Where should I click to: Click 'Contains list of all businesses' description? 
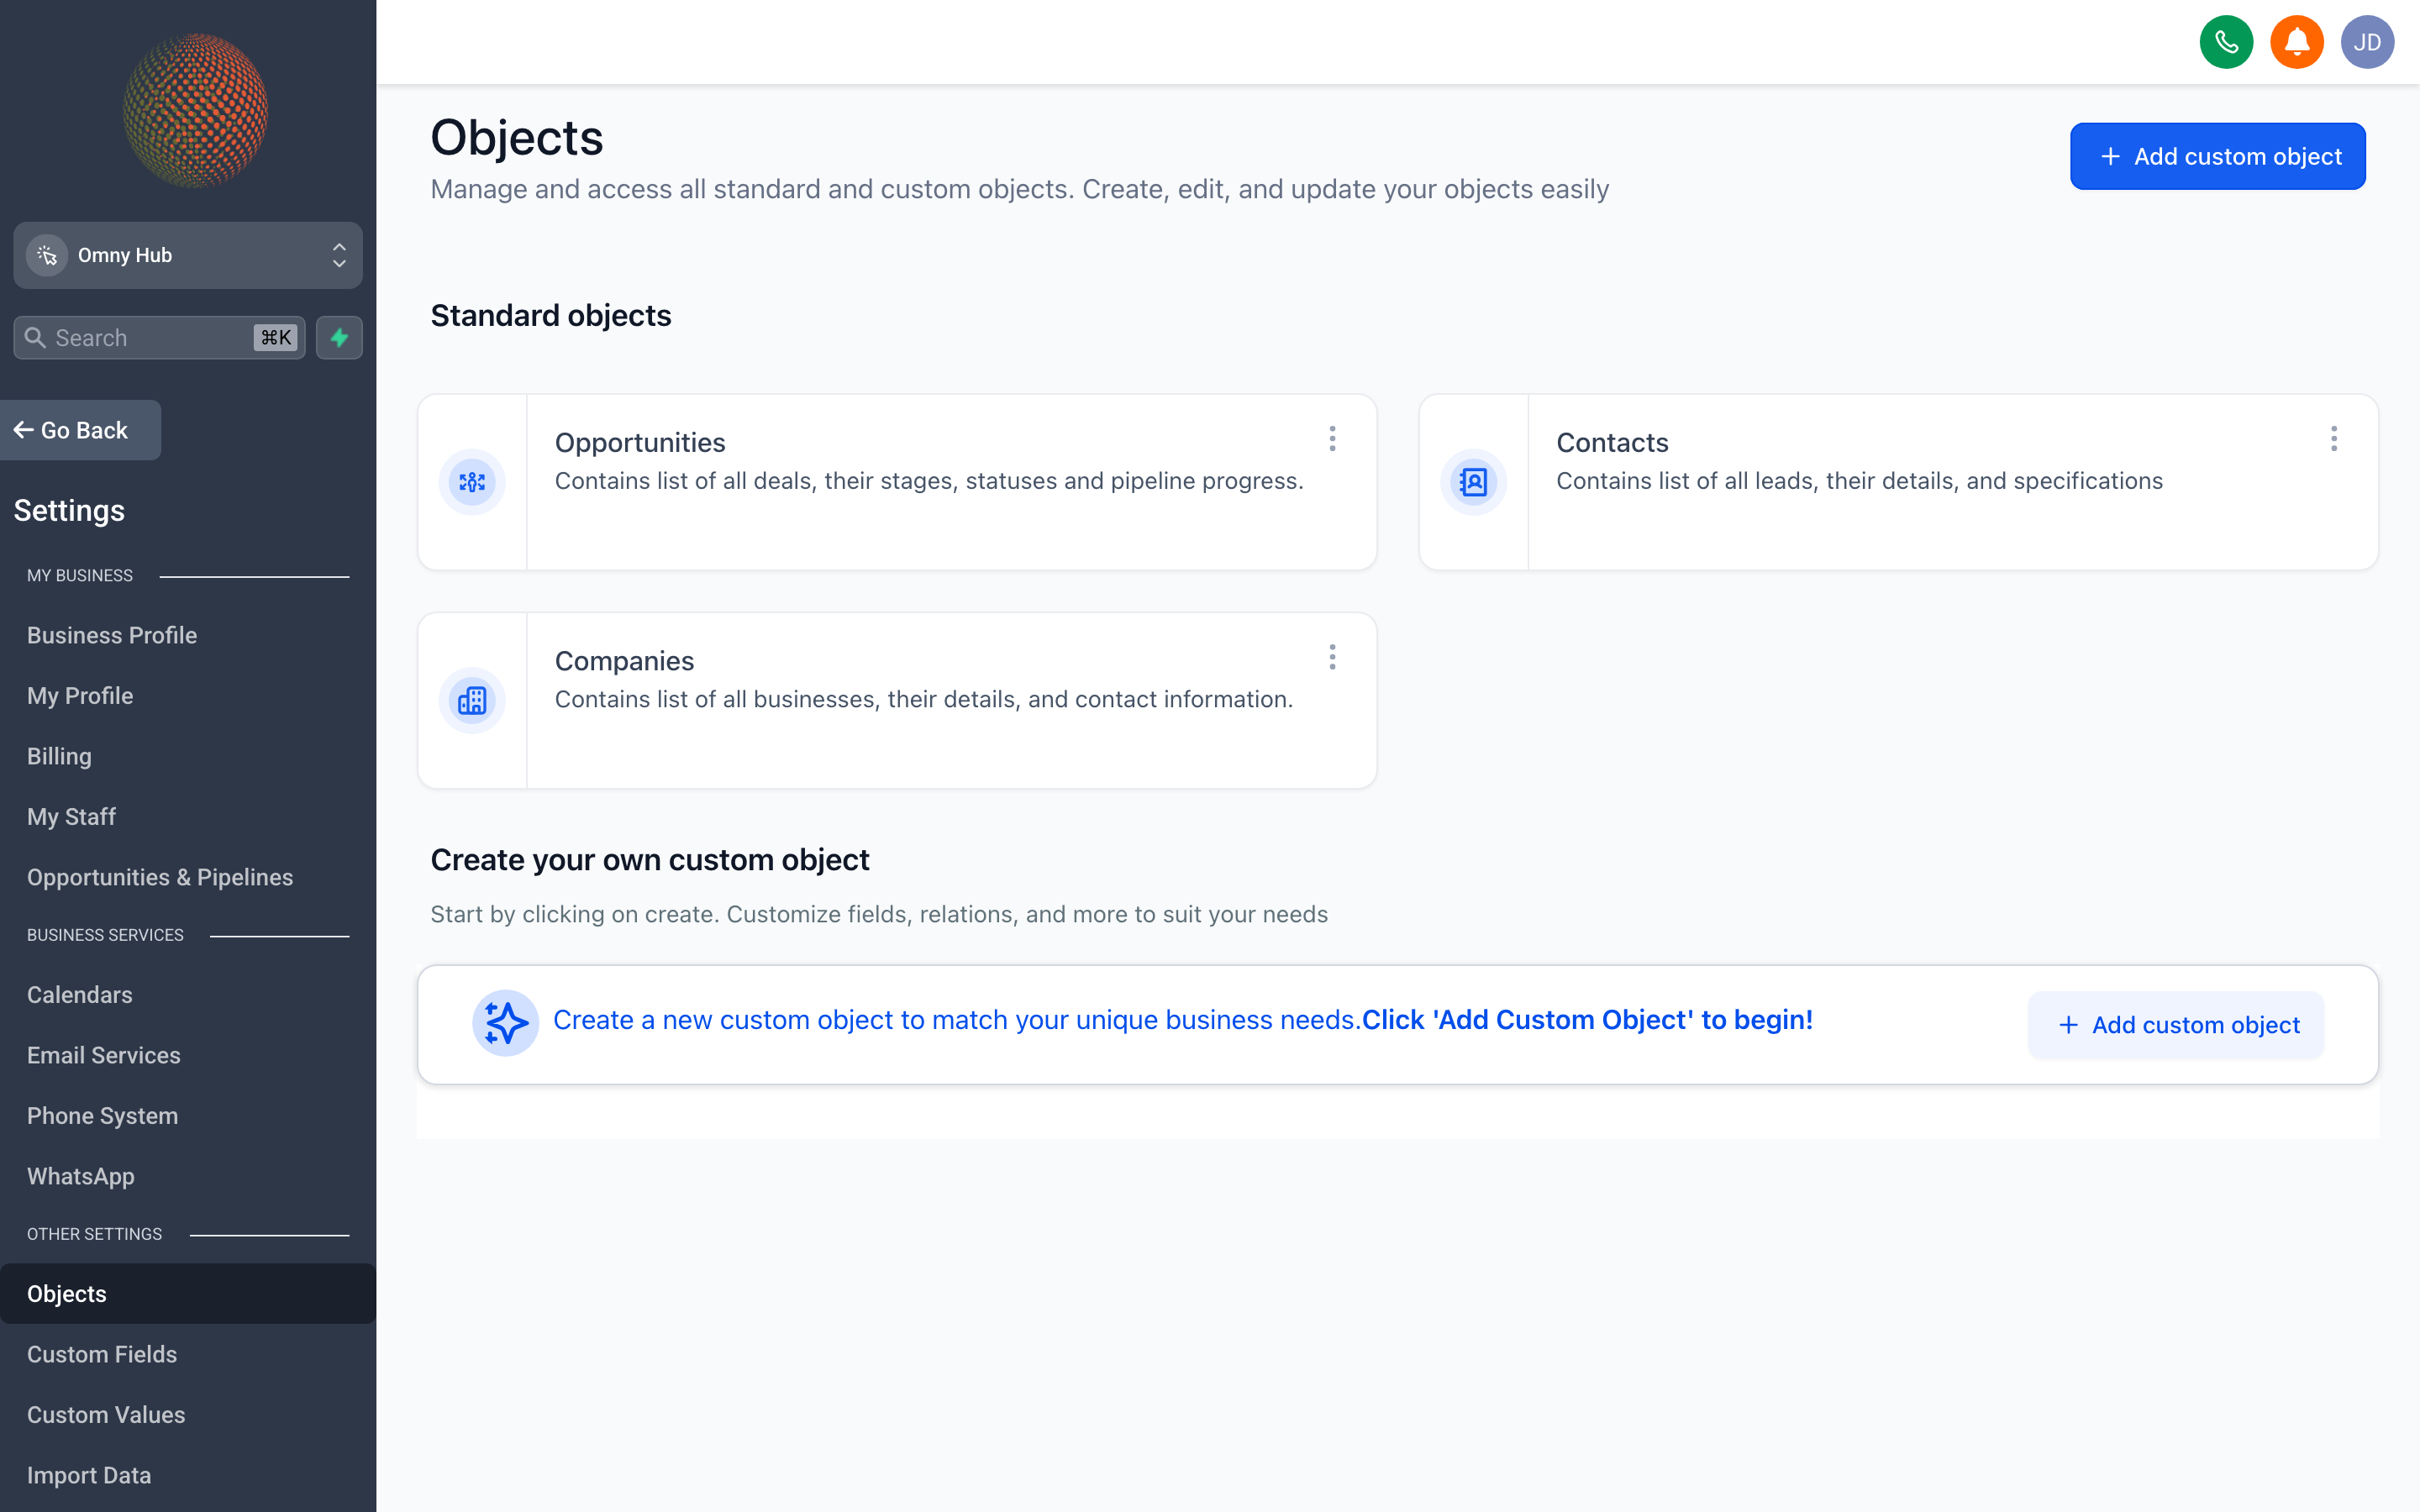(924, 699)
